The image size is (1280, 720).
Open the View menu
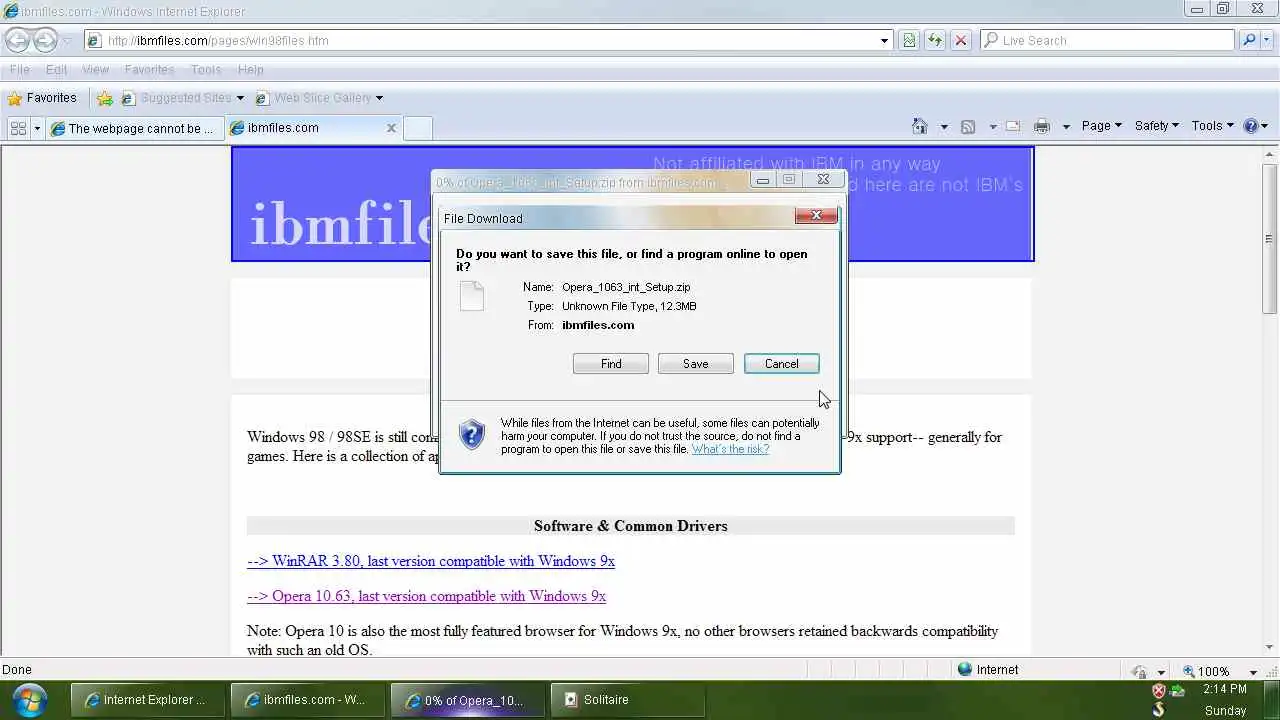tap(95, 69)
